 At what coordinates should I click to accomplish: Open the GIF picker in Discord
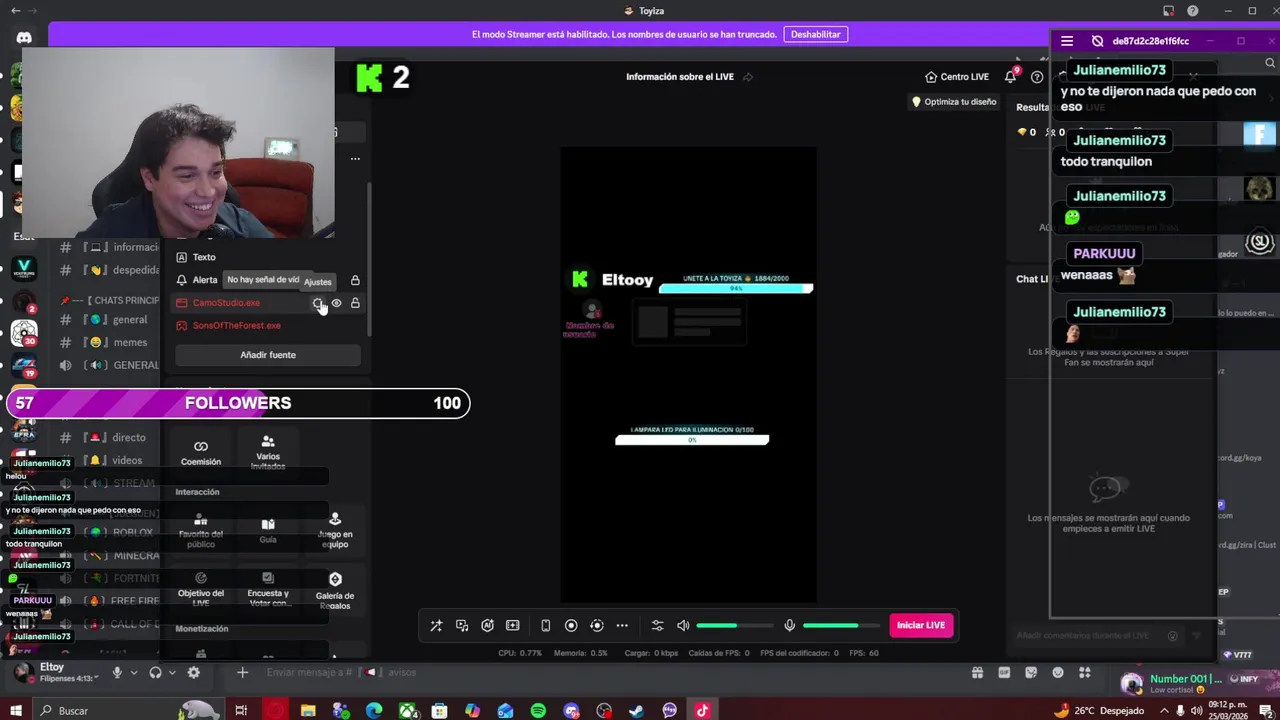click(1004, 673)
